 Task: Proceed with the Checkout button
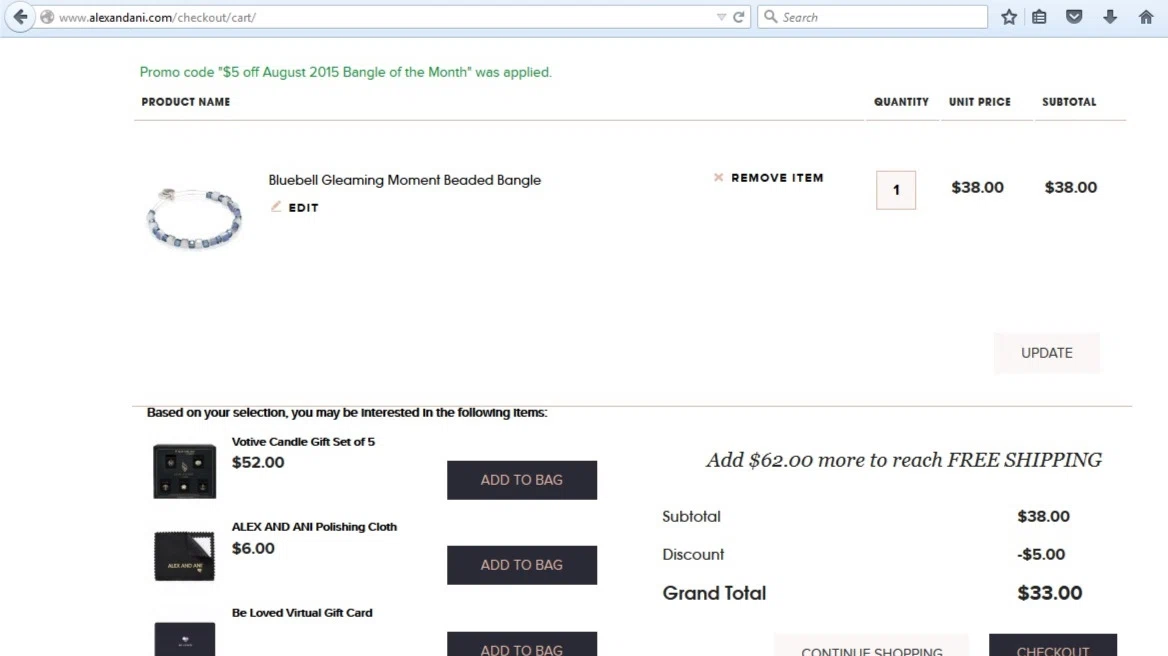[1053, 646]
